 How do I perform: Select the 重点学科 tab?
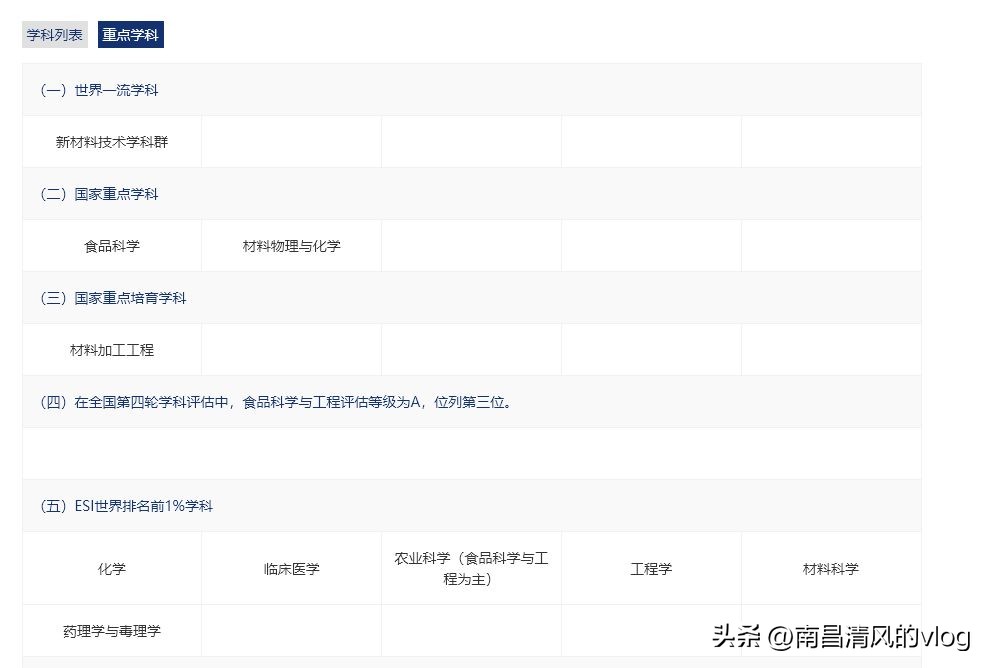(130, 33)
